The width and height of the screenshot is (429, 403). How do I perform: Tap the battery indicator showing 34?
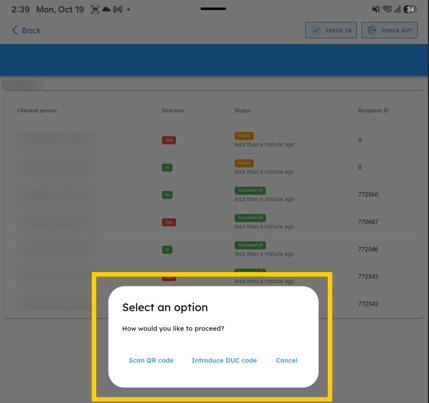pyautogui.click(x=410, y=9)
